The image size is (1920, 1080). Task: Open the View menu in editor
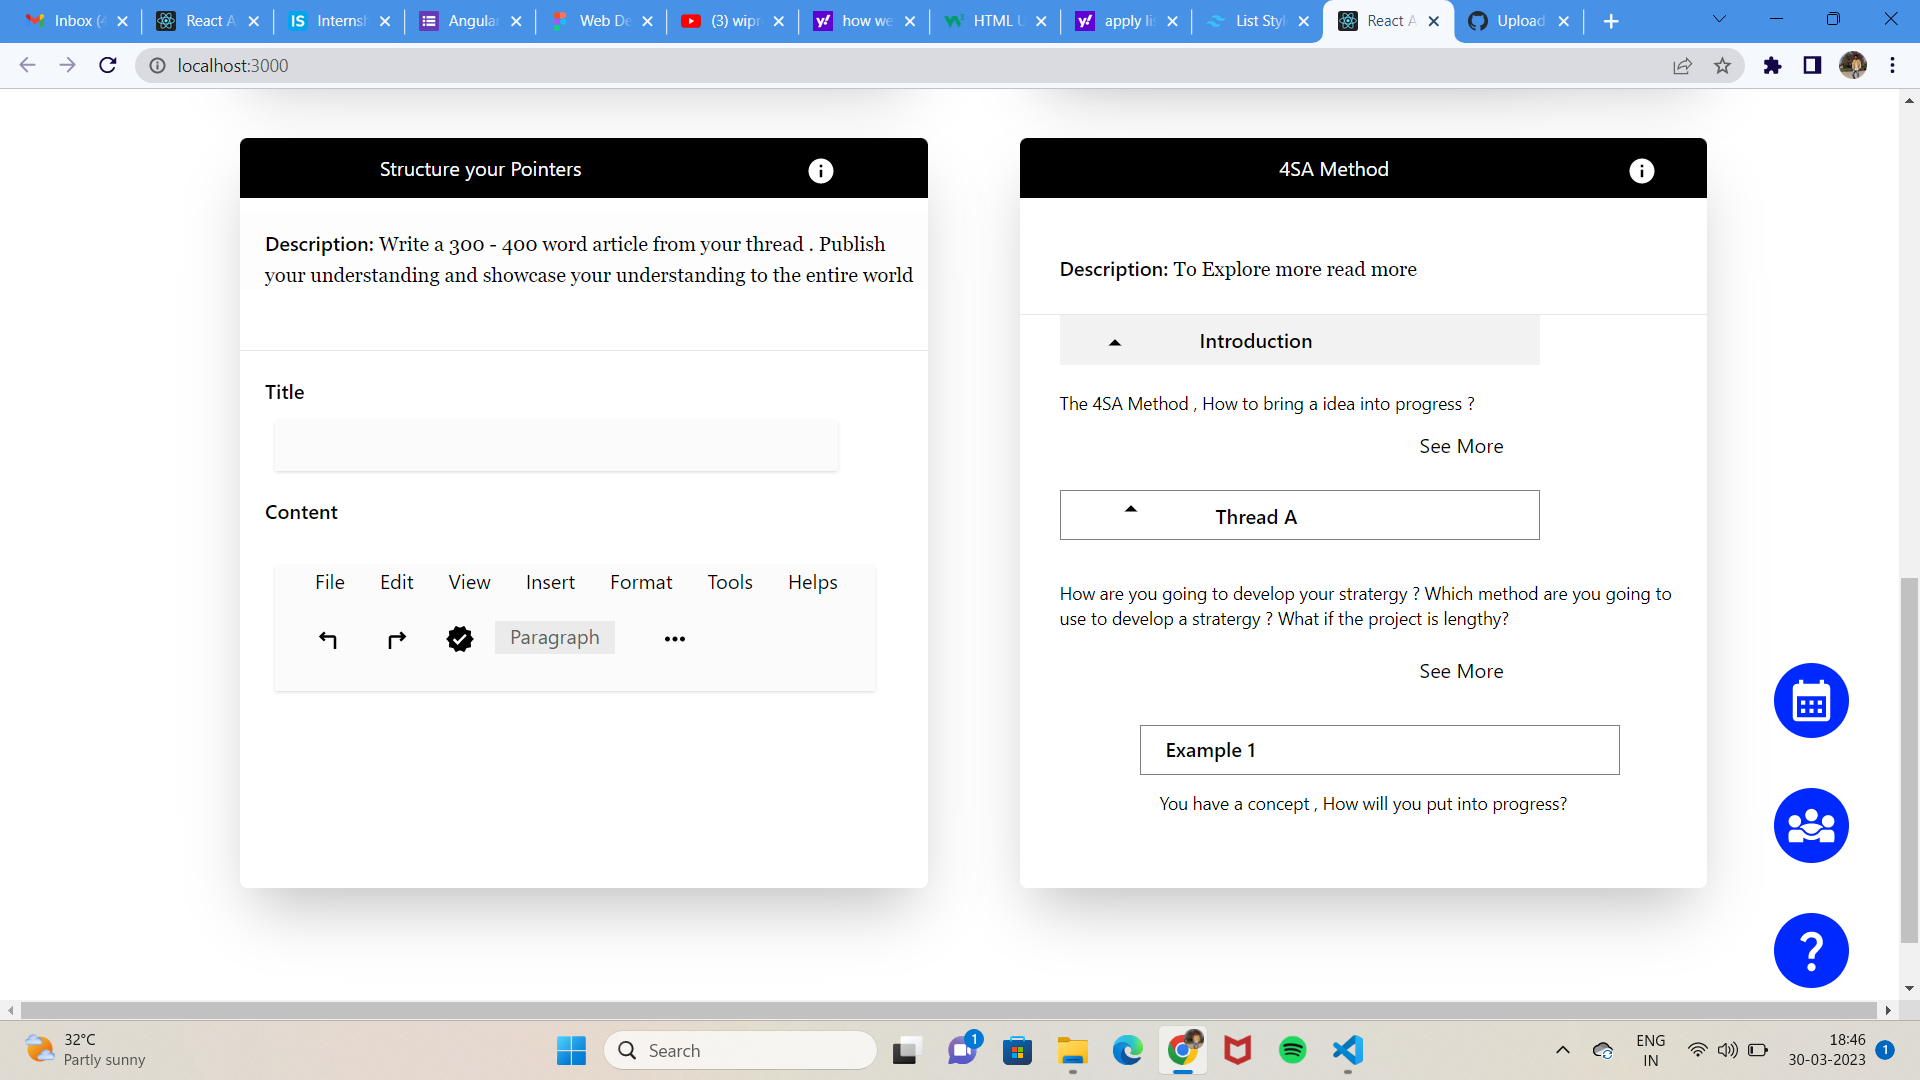pyautogui.click(x=469, y=583)
